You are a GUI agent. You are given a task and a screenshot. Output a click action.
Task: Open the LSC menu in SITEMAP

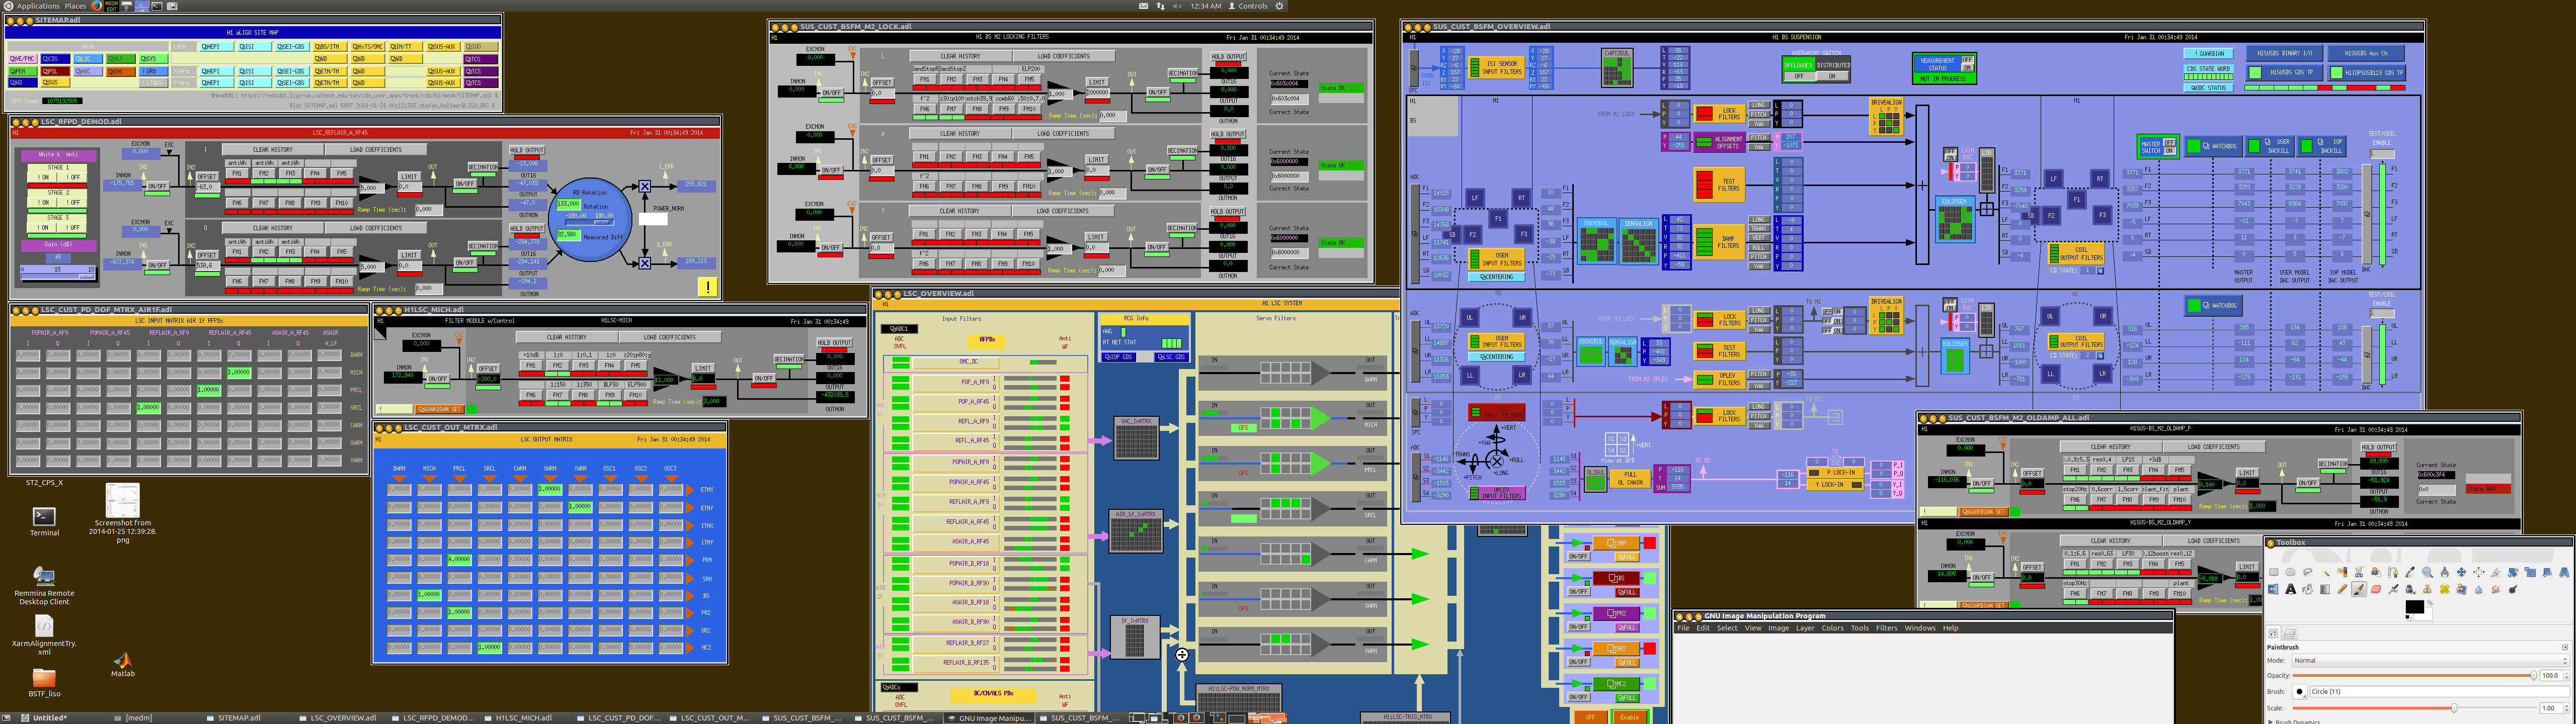(x=88, y=59)
